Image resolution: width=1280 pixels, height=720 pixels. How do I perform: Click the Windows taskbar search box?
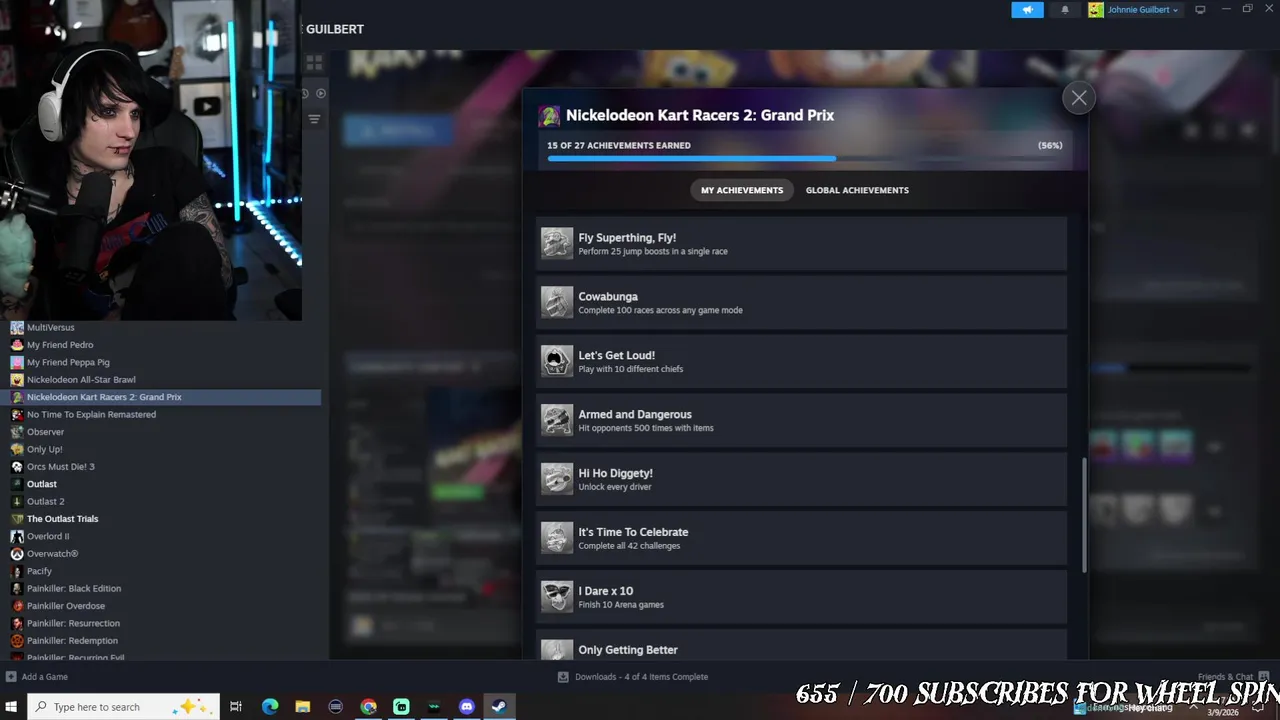pyautogui.click(x=123, y=707)
